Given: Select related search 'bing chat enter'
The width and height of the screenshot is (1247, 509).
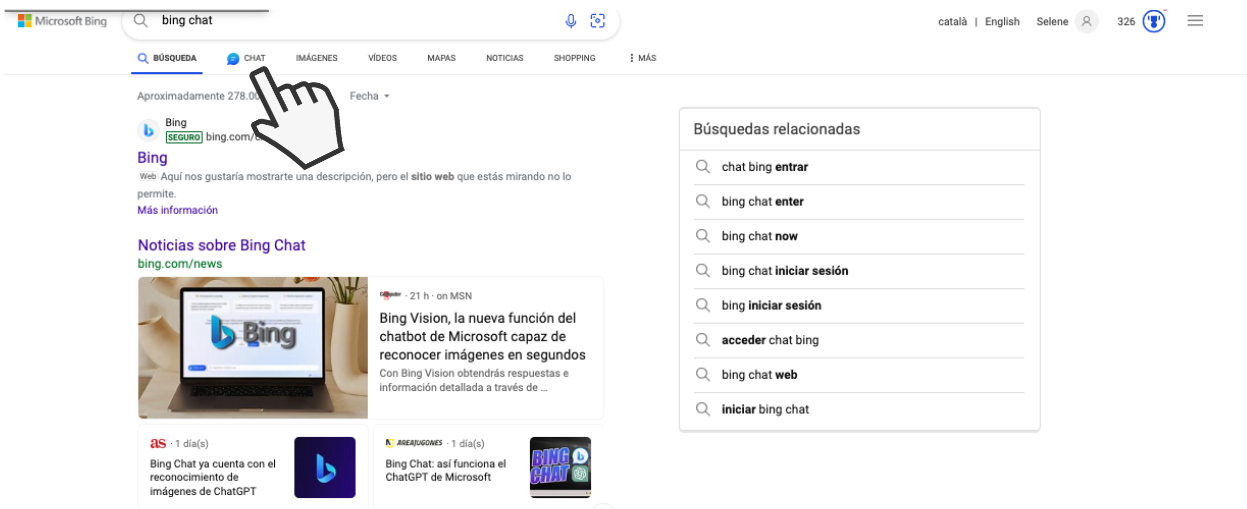Looking at the screenshot, I should click(x=763, y=201).
